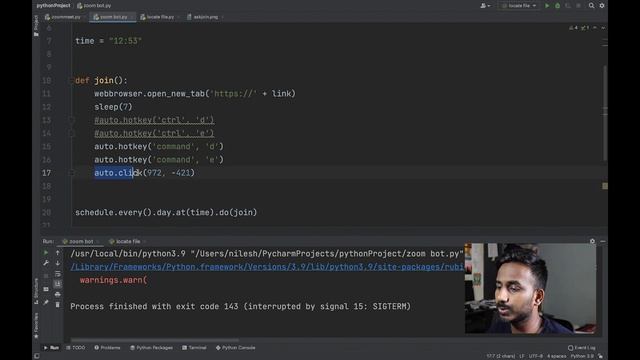Open the Problems tool window
This screenshot has width=640, height=360.
click(107, 348)
